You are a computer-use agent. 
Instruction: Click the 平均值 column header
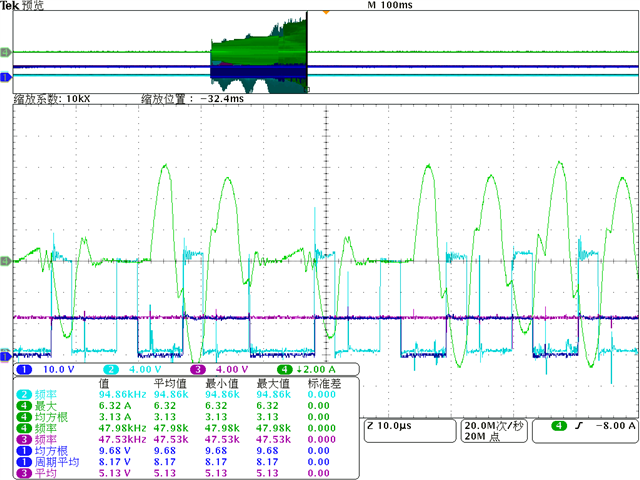170,384
